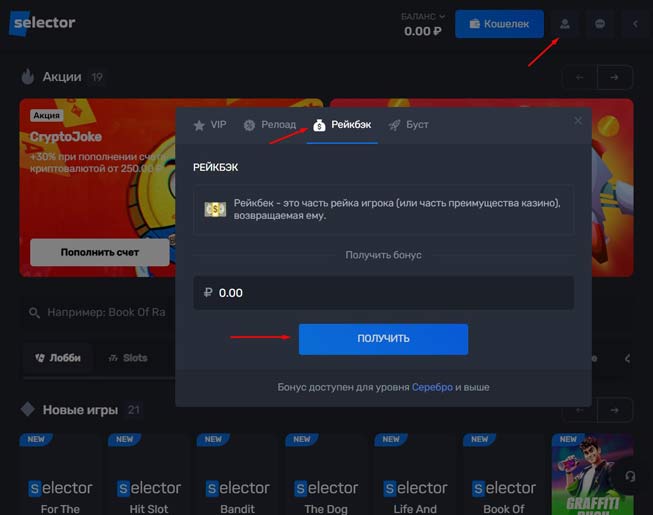
Task: Close the rakeback modal dialog
Action: (x=577, y=121)
